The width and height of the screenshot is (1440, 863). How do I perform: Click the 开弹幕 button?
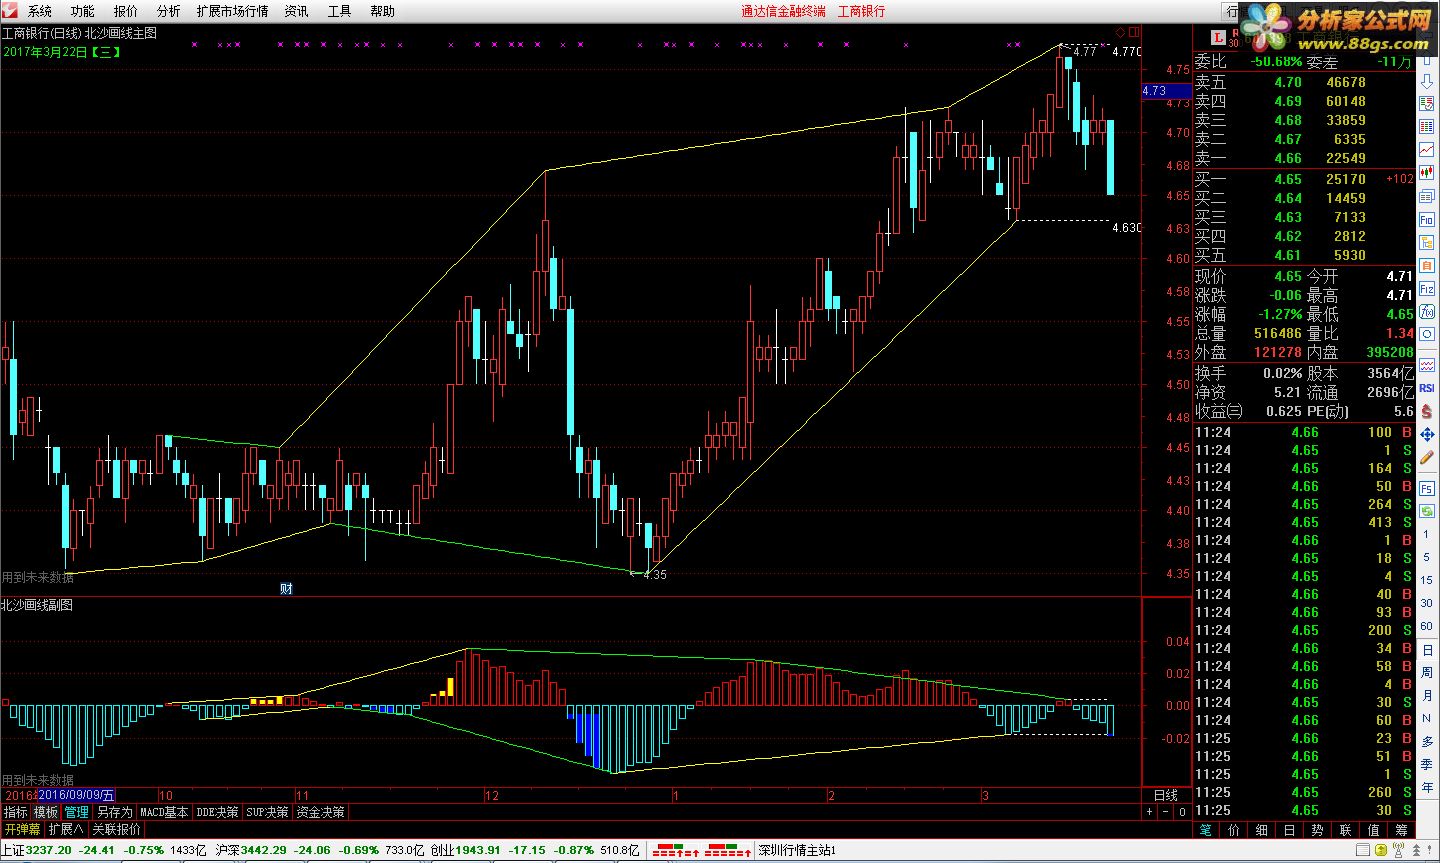(x=22, y=829)
